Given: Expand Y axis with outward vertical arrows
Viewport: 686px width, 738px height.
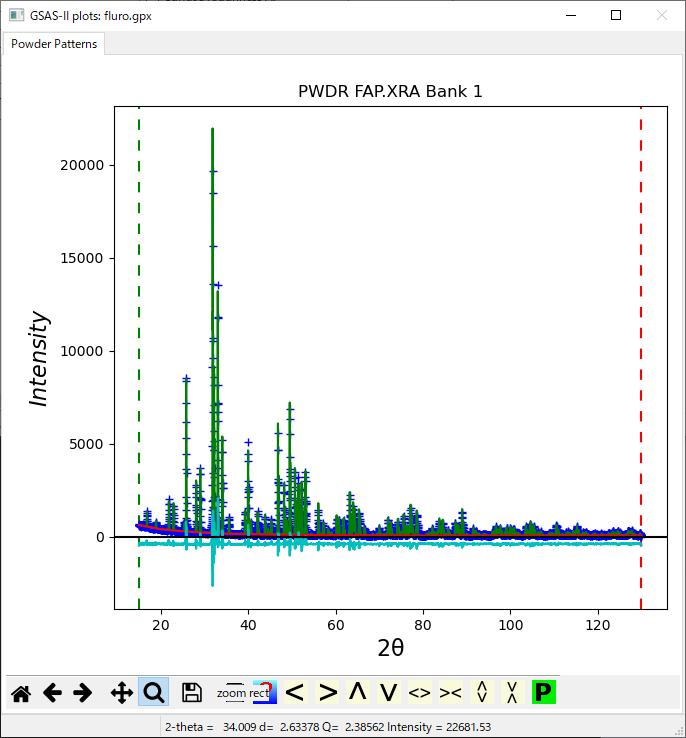Looking at the screenshot, I should (x=482, y=692).
